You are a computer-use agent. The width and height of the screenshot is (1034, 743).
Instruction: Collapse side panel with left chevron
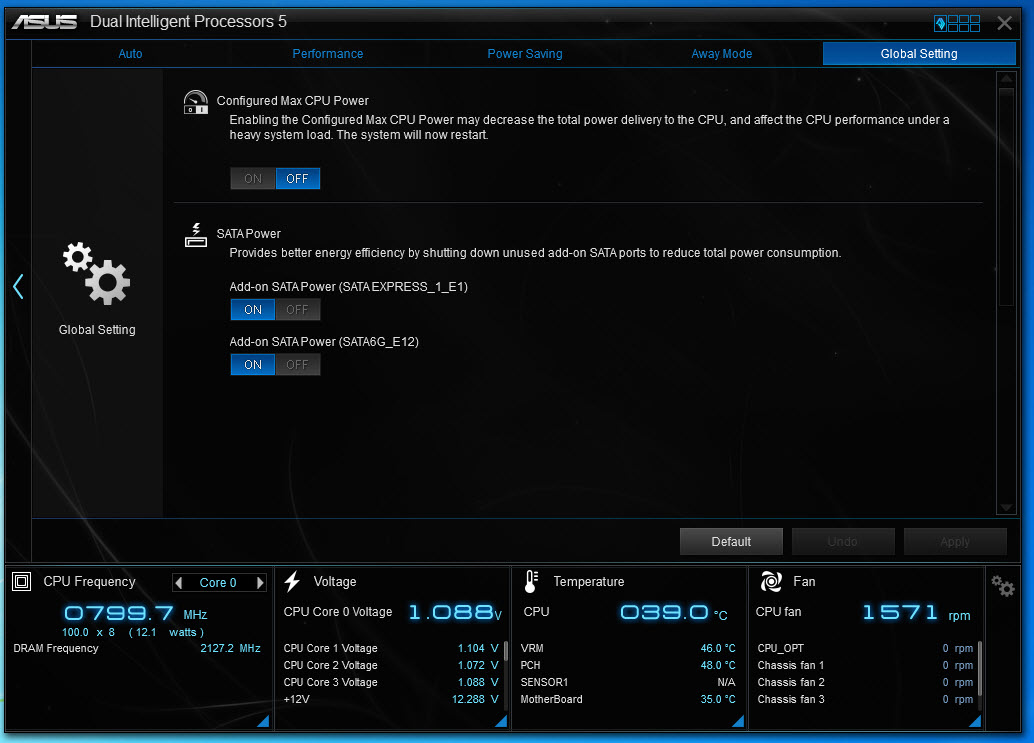[18, 287]
